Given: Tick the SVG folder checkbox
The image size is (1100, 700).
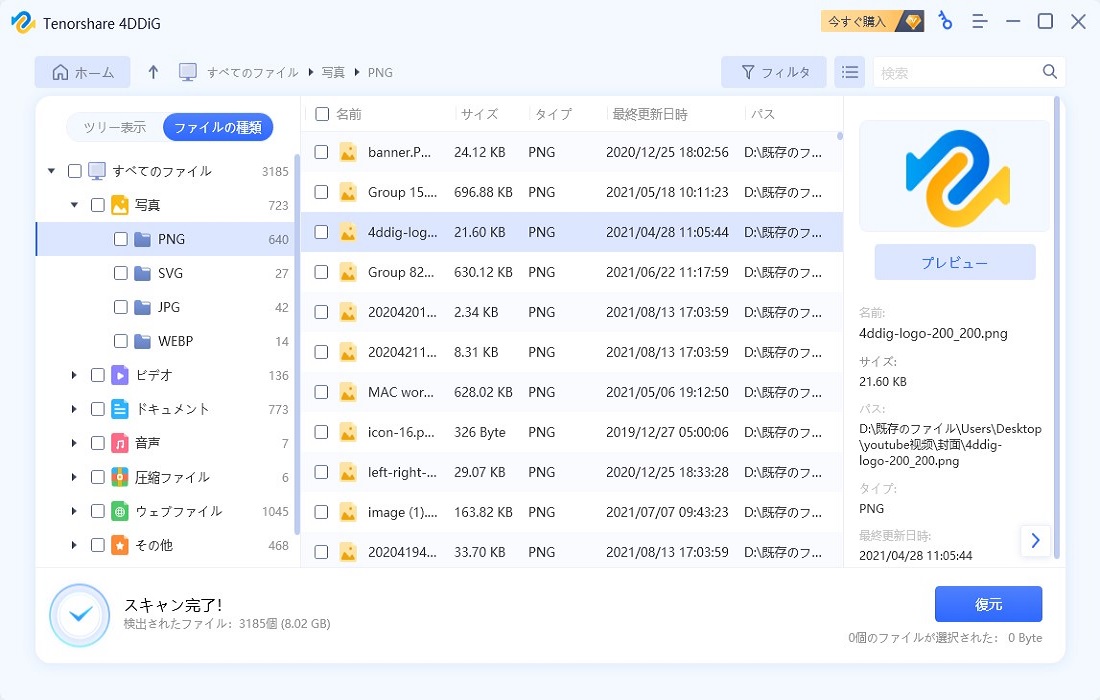Looking at the screenshot, I should pyautogui.click(x=121, y=273).
